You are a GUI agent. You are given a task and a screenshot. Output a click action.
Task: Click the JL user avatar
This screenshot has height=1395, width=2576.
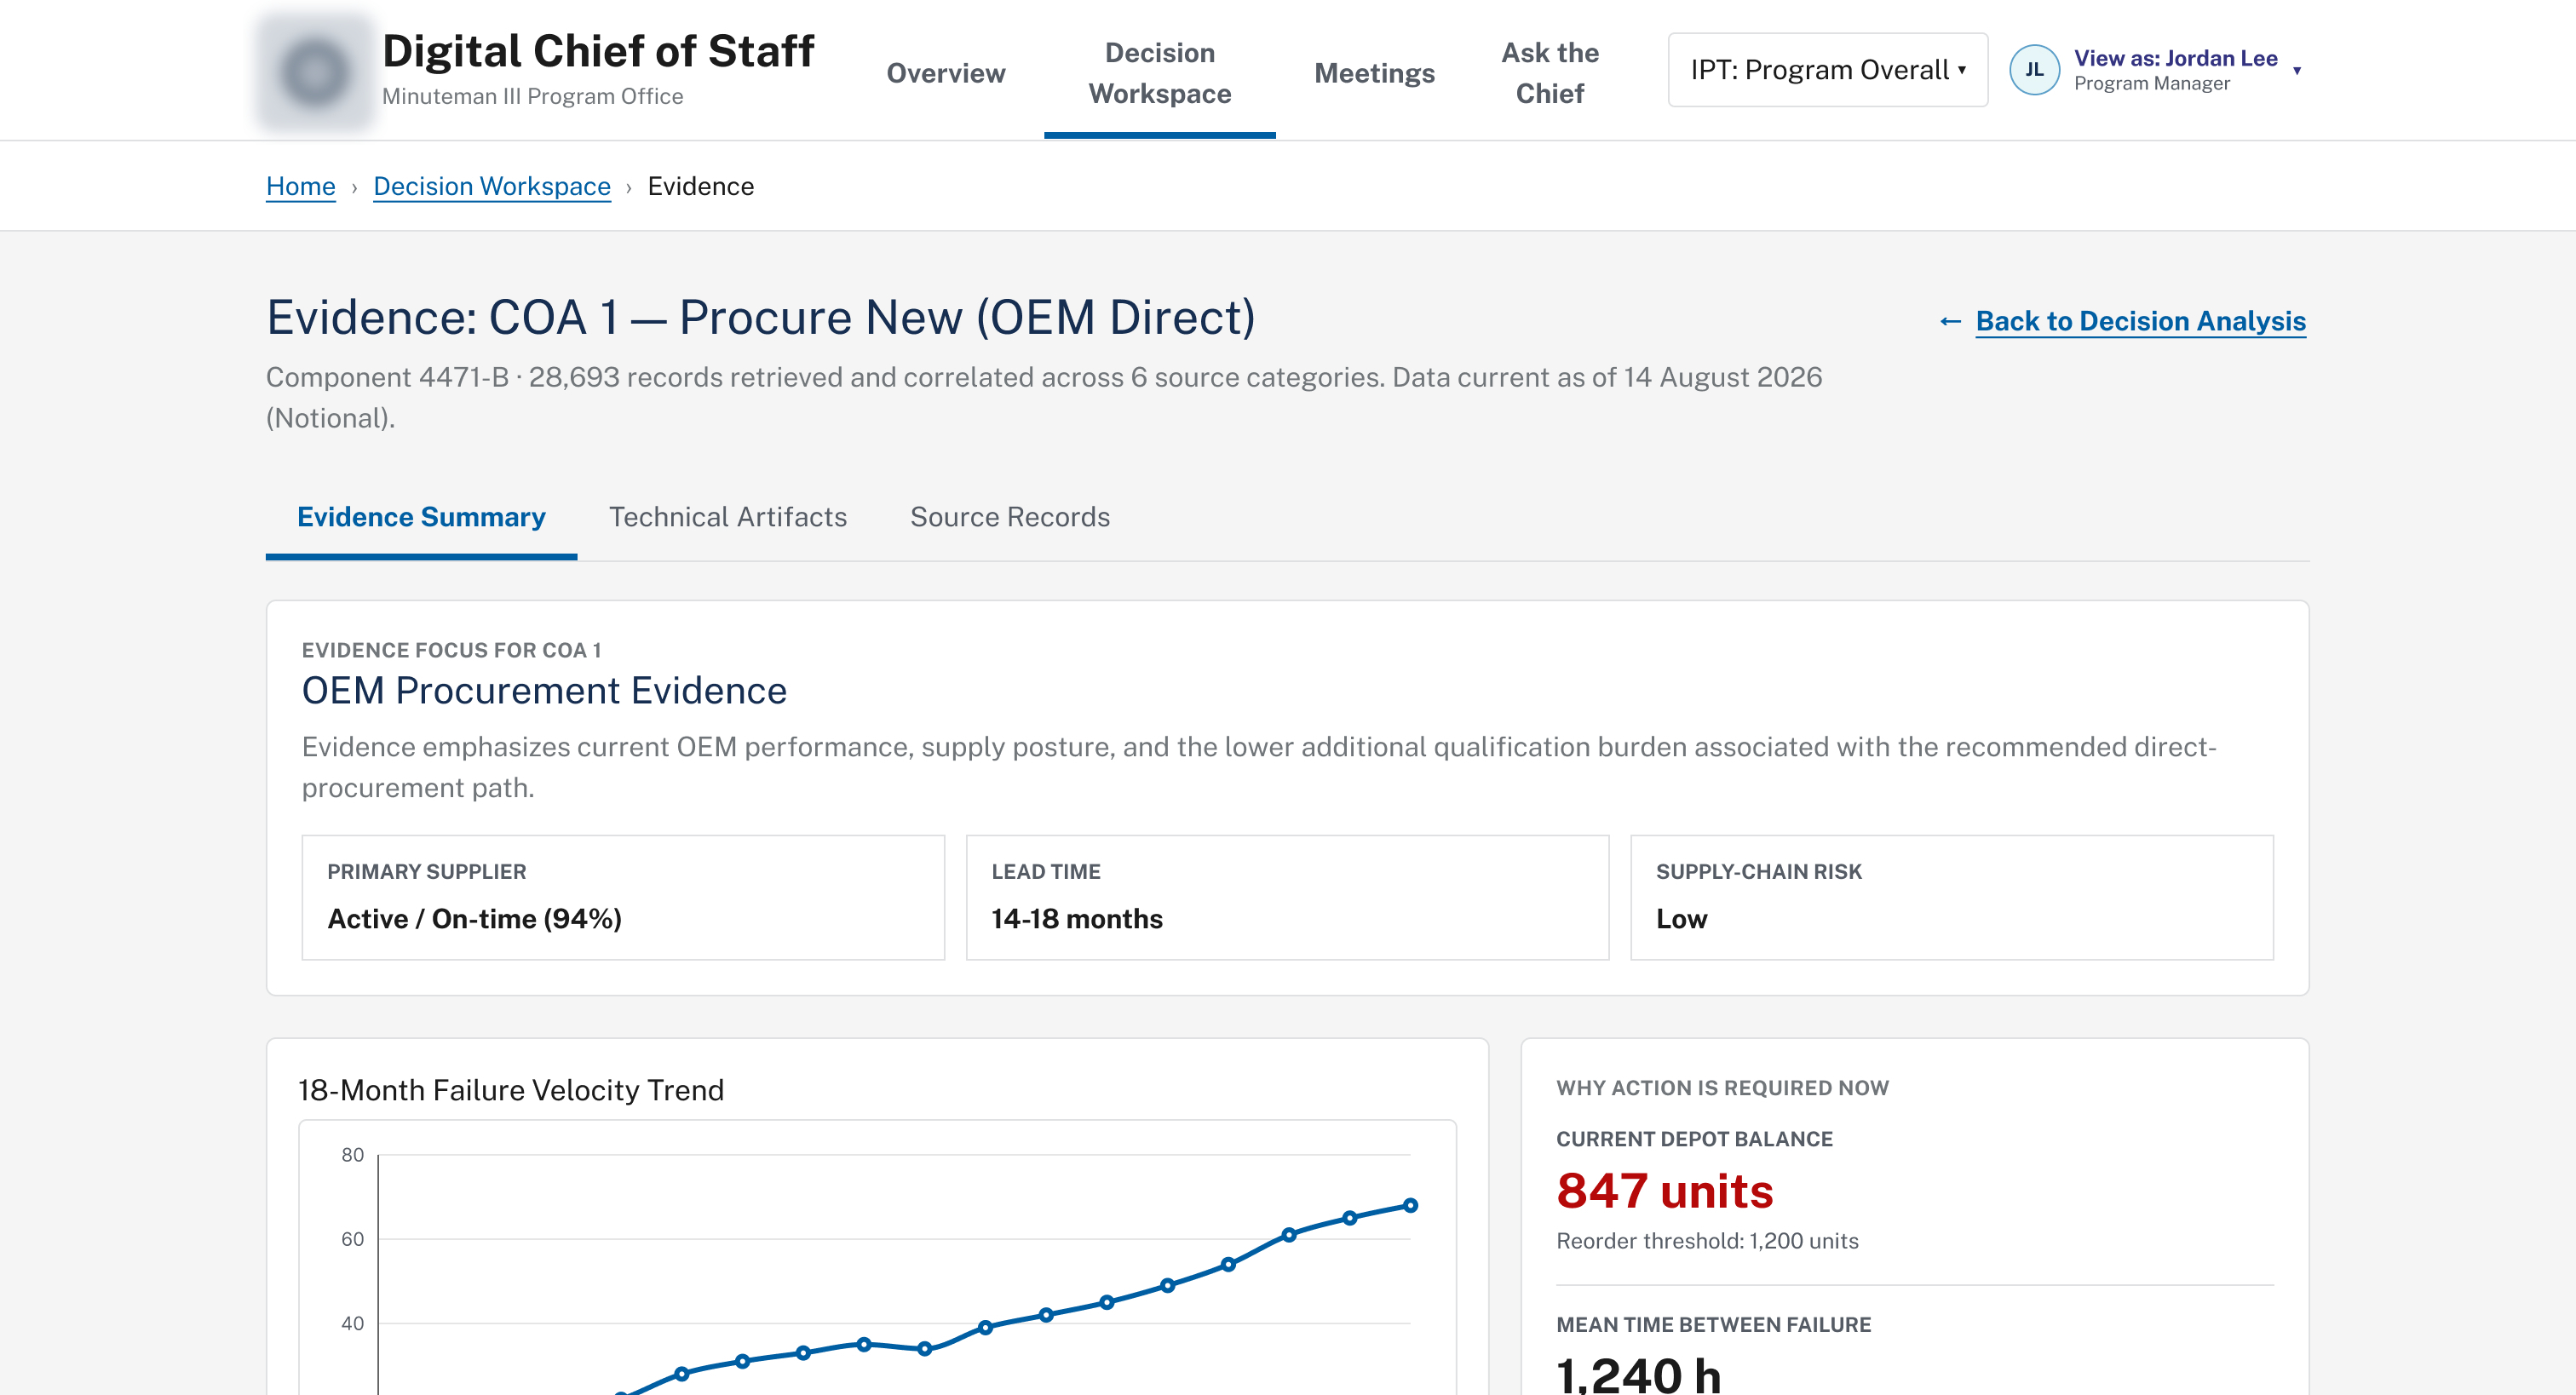point(2034,70)
